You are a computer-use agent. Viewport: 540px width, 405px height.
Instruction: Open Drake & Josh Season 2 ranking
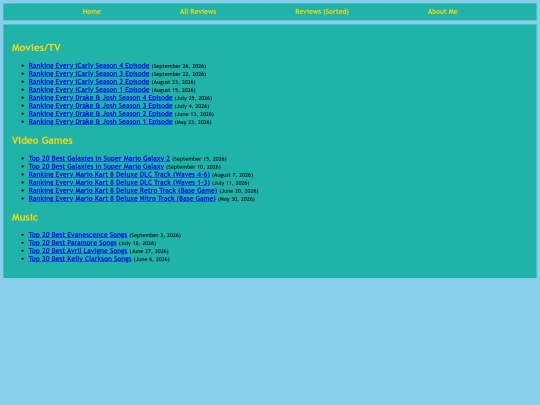(x=101, y=113)
